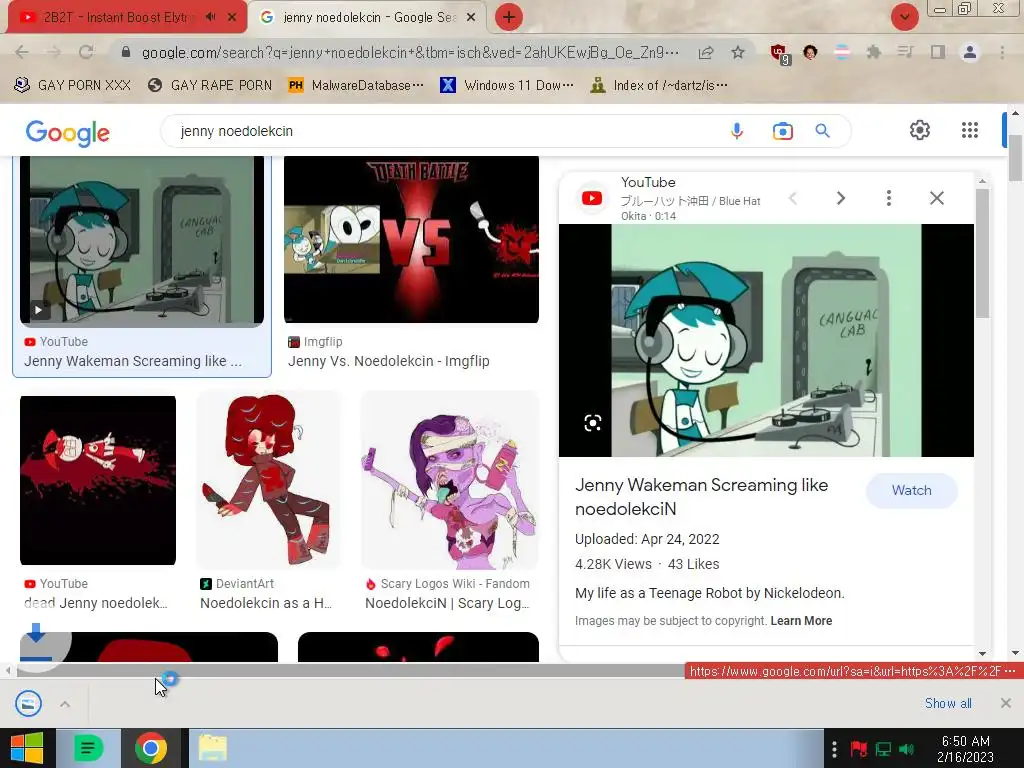The image size is (1024, 768).
Task: Open File Explorer from the taskbar
Action: [x=212, y=748]
